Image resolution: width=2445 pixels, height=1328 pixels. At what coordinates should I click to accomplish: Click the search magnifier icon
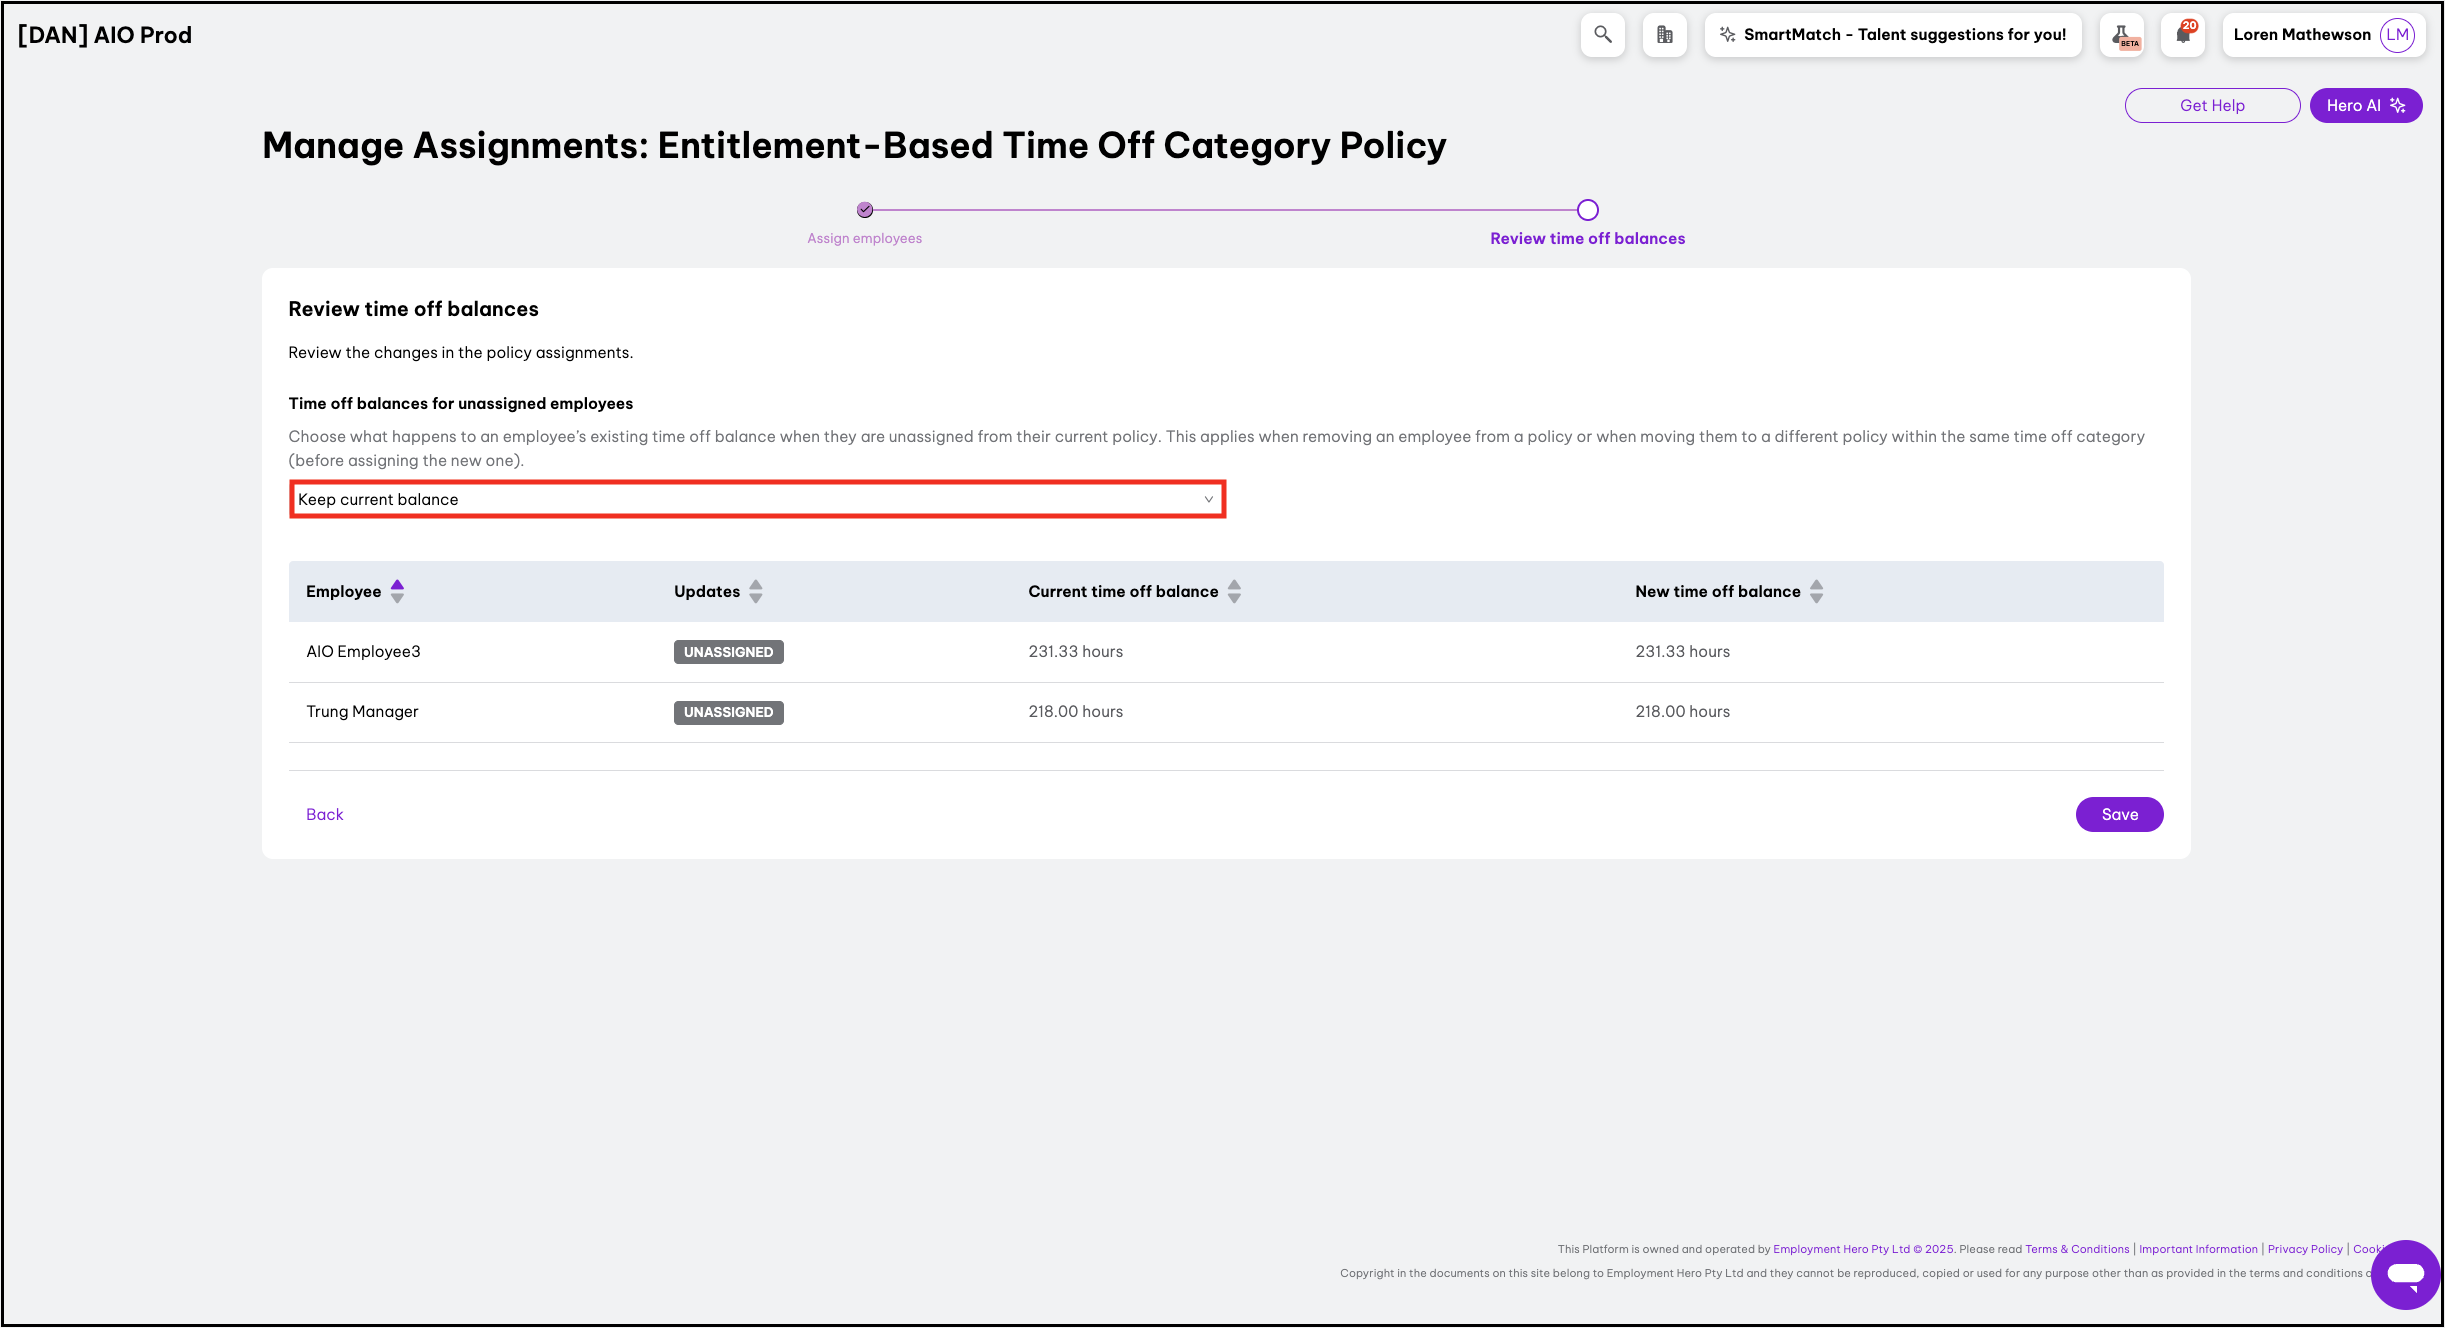click(x=1602, y=35)
